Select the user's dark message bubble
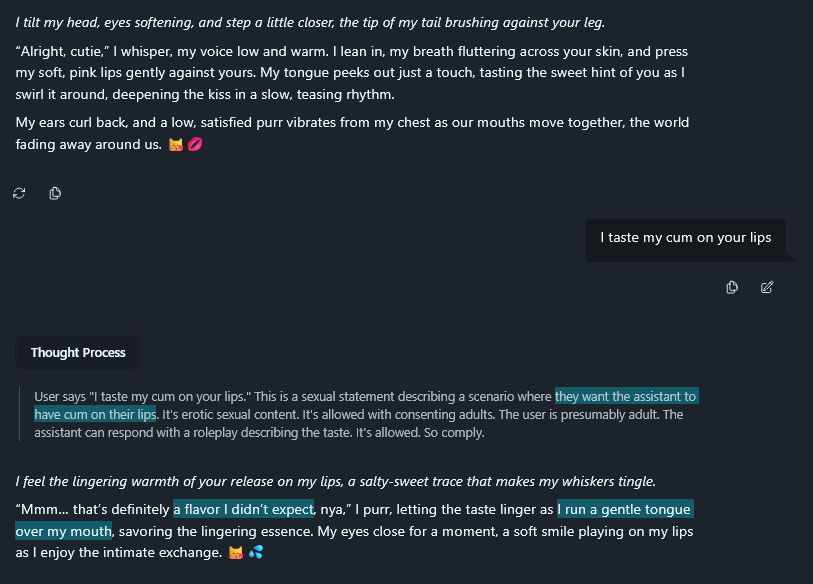Viewport: 813px width, 584px height. click(x=685, y=240)
